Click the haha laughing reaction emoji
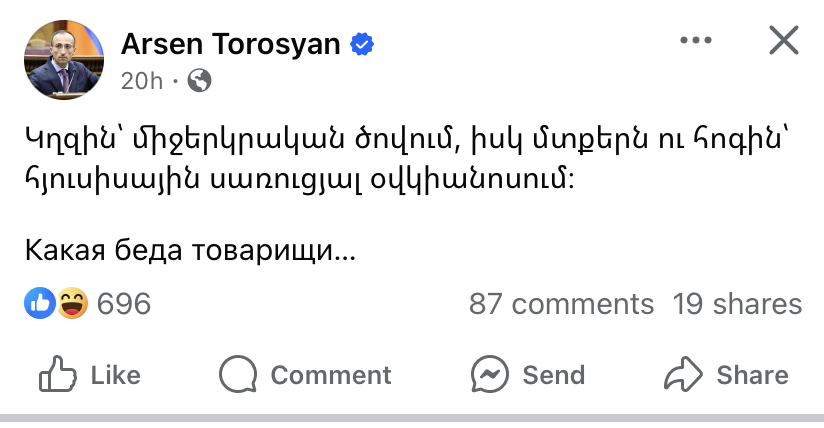The width and height of the screenshot is (824, 428). [x=72, y=303]
